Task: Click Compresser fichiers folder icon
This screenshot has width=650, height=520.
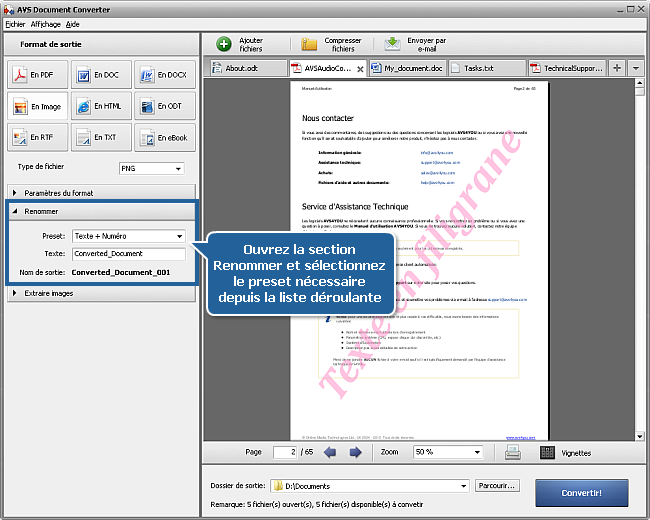Action: pos(309,44)
